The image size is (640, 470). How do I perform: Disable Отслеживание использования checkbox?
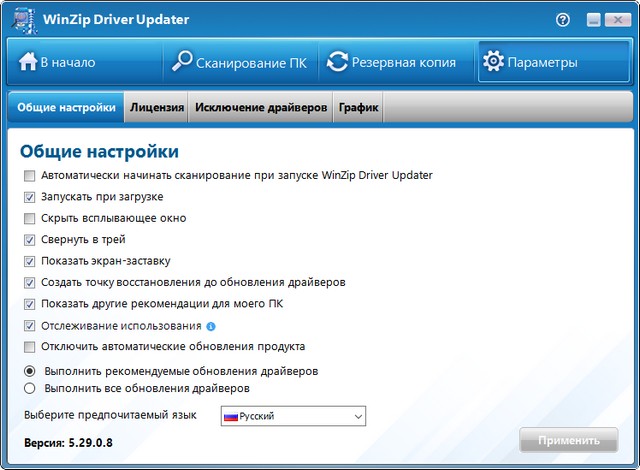pyautogui.click(x=29, y=326)
